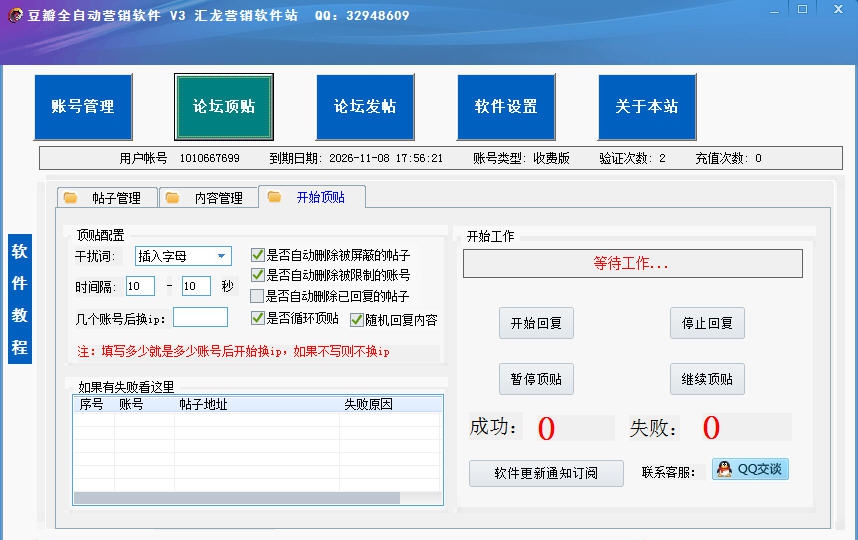858x540 pixels.
Task: Enable 是否自动删除已回复的帖子 checkbox
Action: click(257, 296)
